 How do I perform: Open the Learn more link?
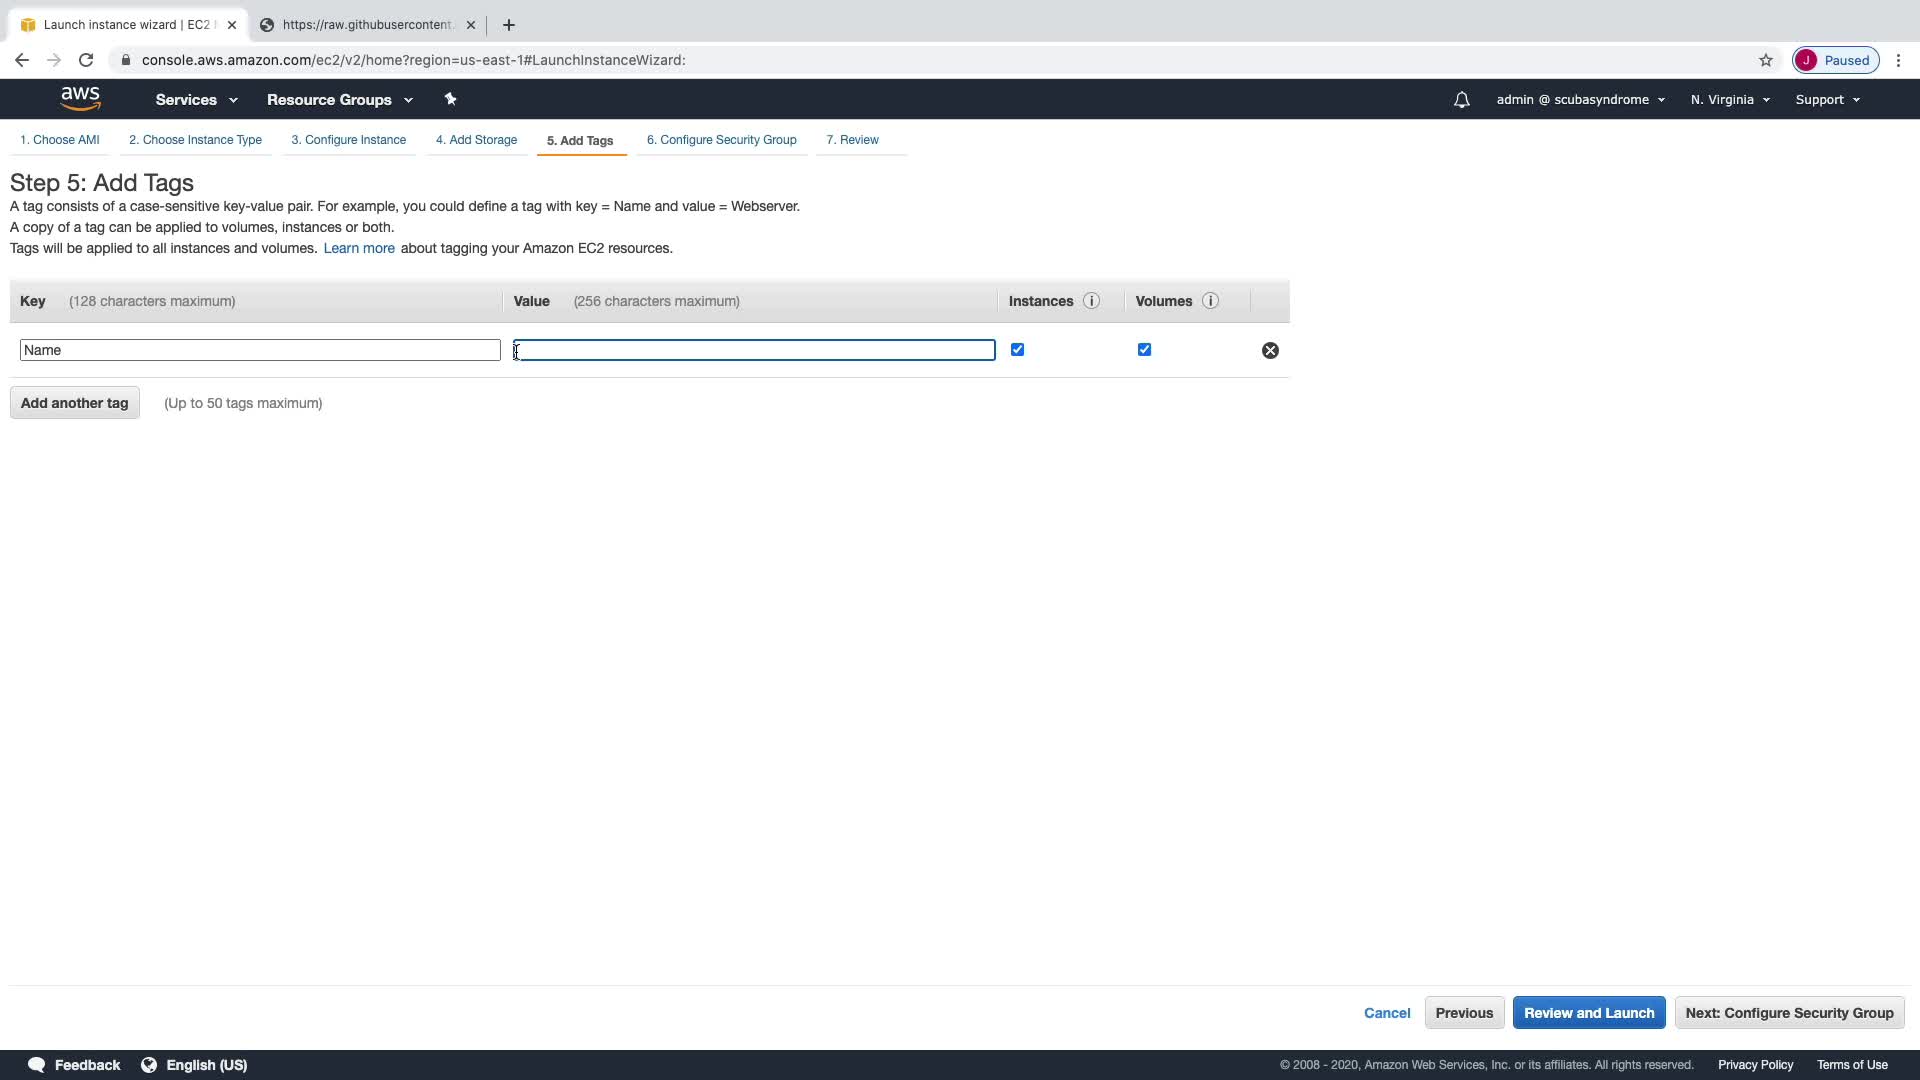[x=358, y=248]
